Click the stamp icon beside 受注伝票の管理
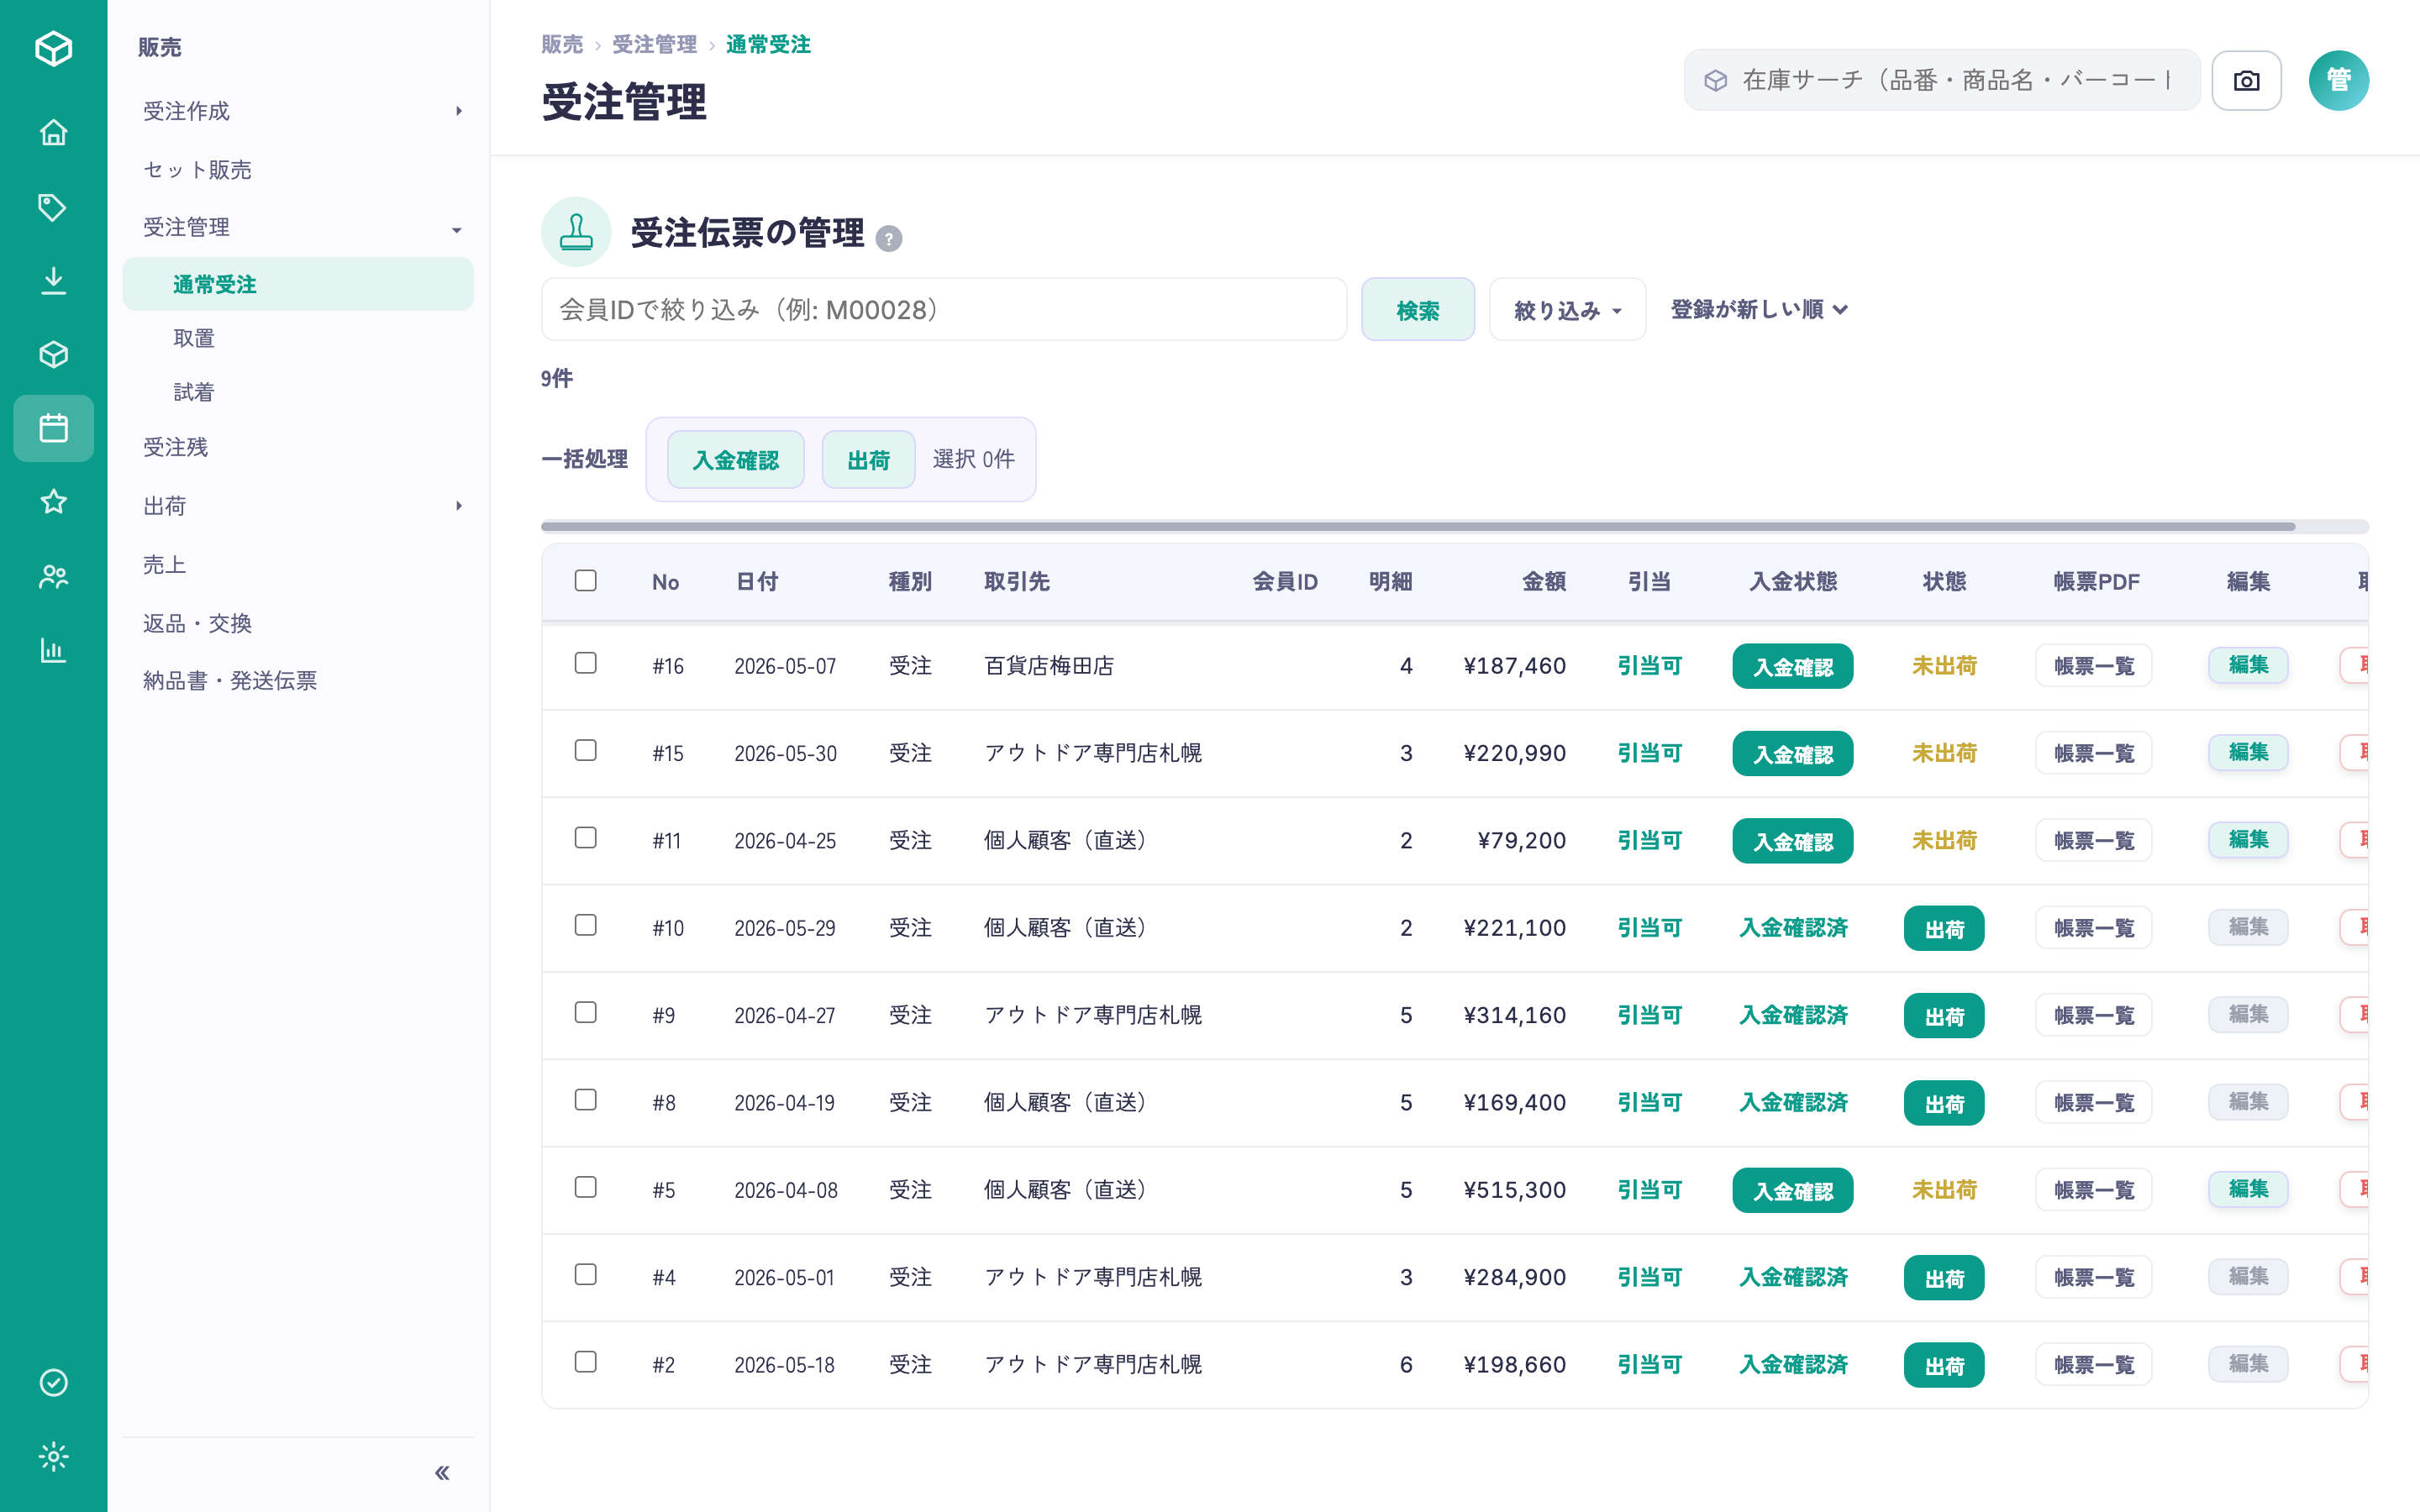The image size is (2420, 1512). [x=576, y=232]
